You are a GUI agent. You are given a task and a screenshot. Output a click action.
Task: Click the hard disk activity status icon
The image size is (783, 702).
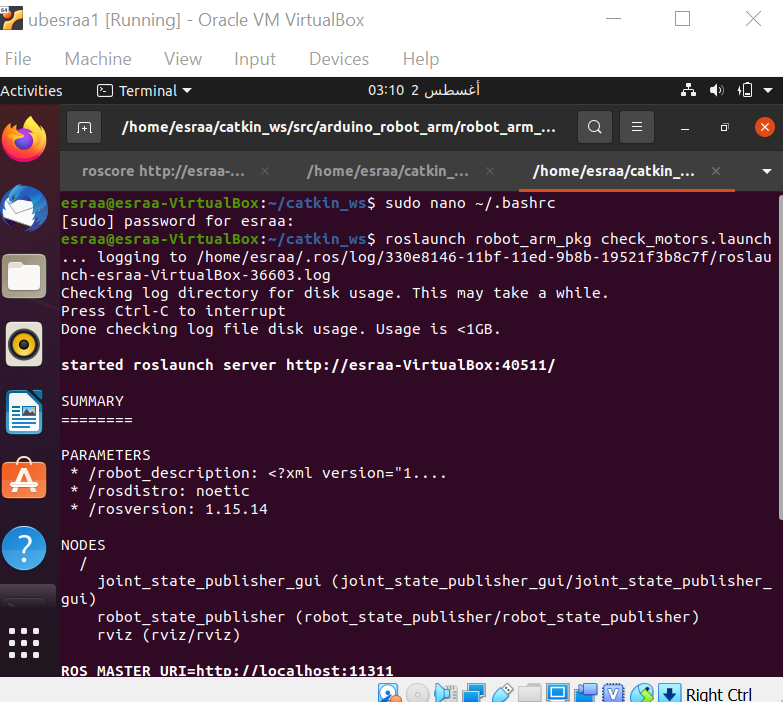(389, 694)
